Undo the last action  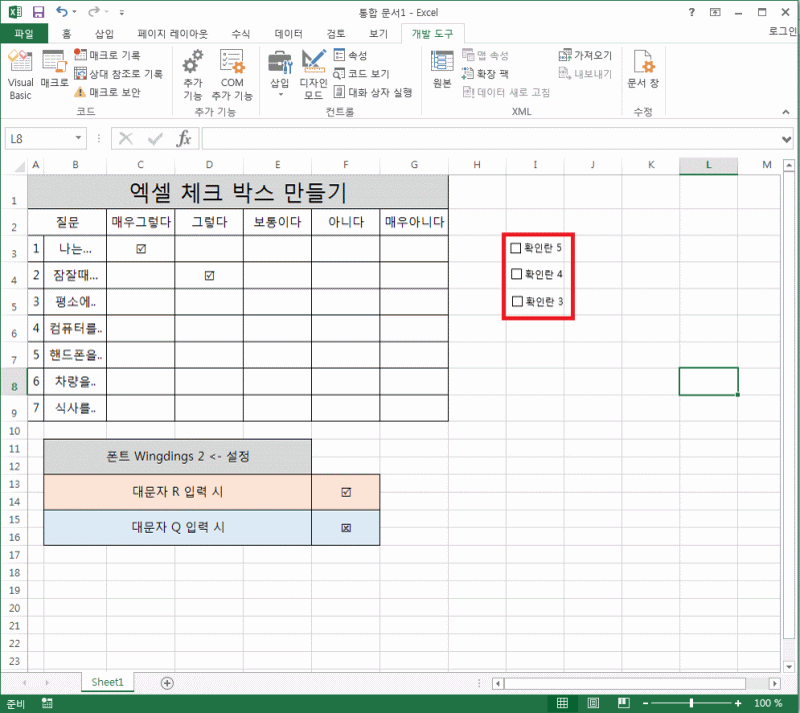coord(62,12)
